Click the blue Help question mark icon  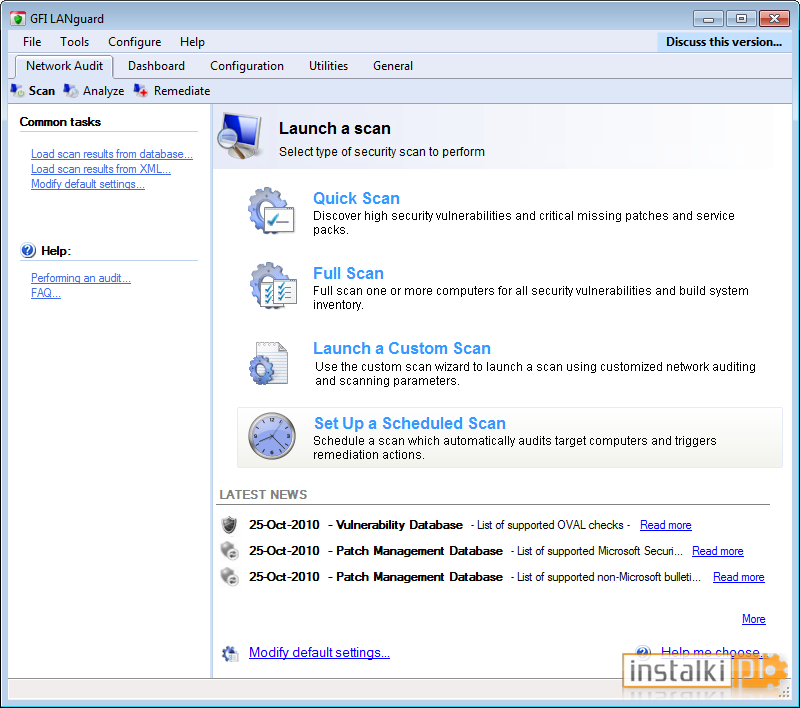28,250
